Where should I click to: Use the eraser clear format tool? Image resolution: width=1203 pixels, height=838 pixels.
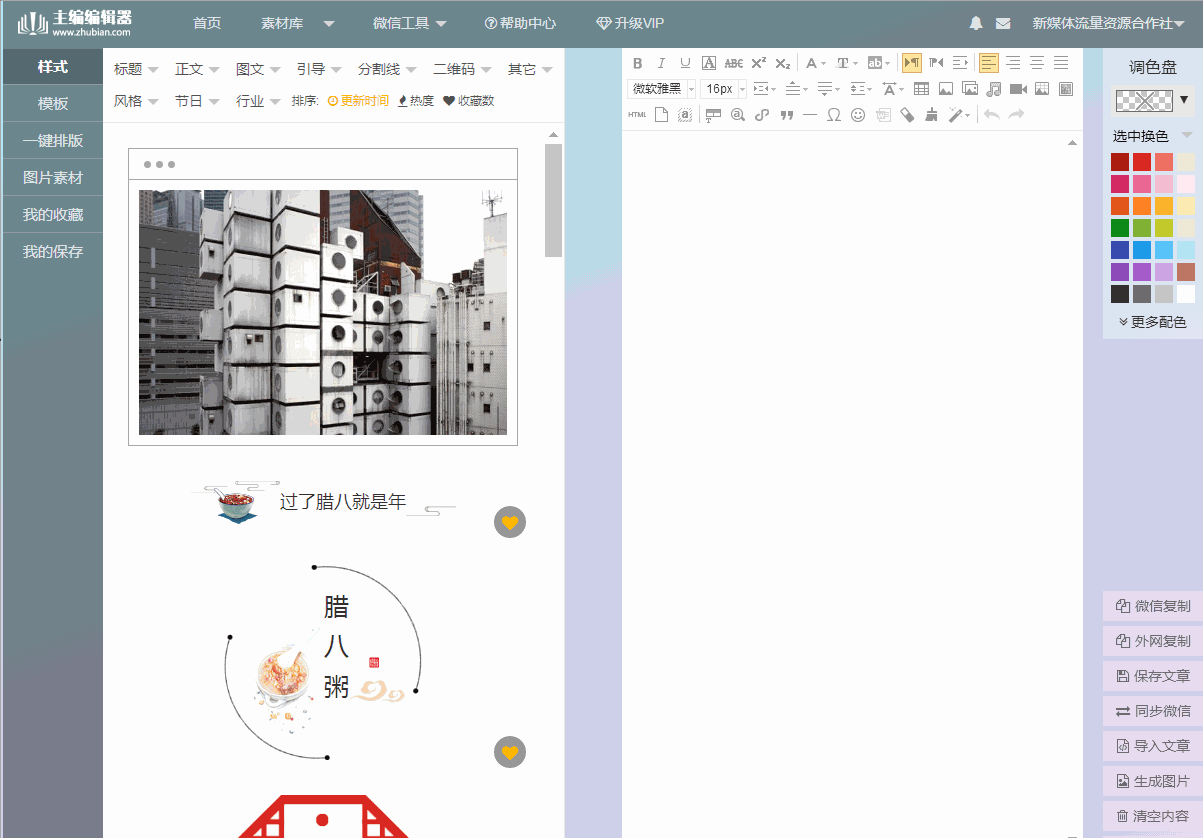coord(907,115)
